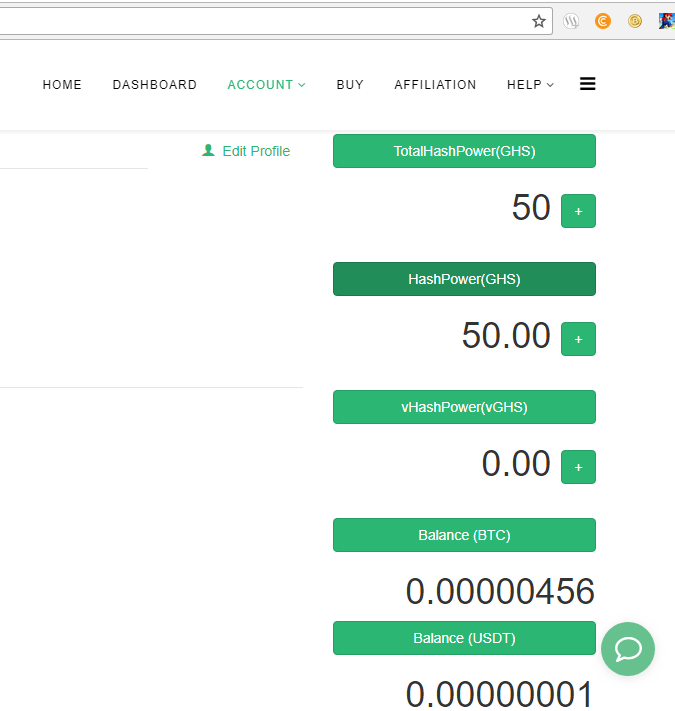Click the HashPower(GHS) header button

[x=464, y=279]
